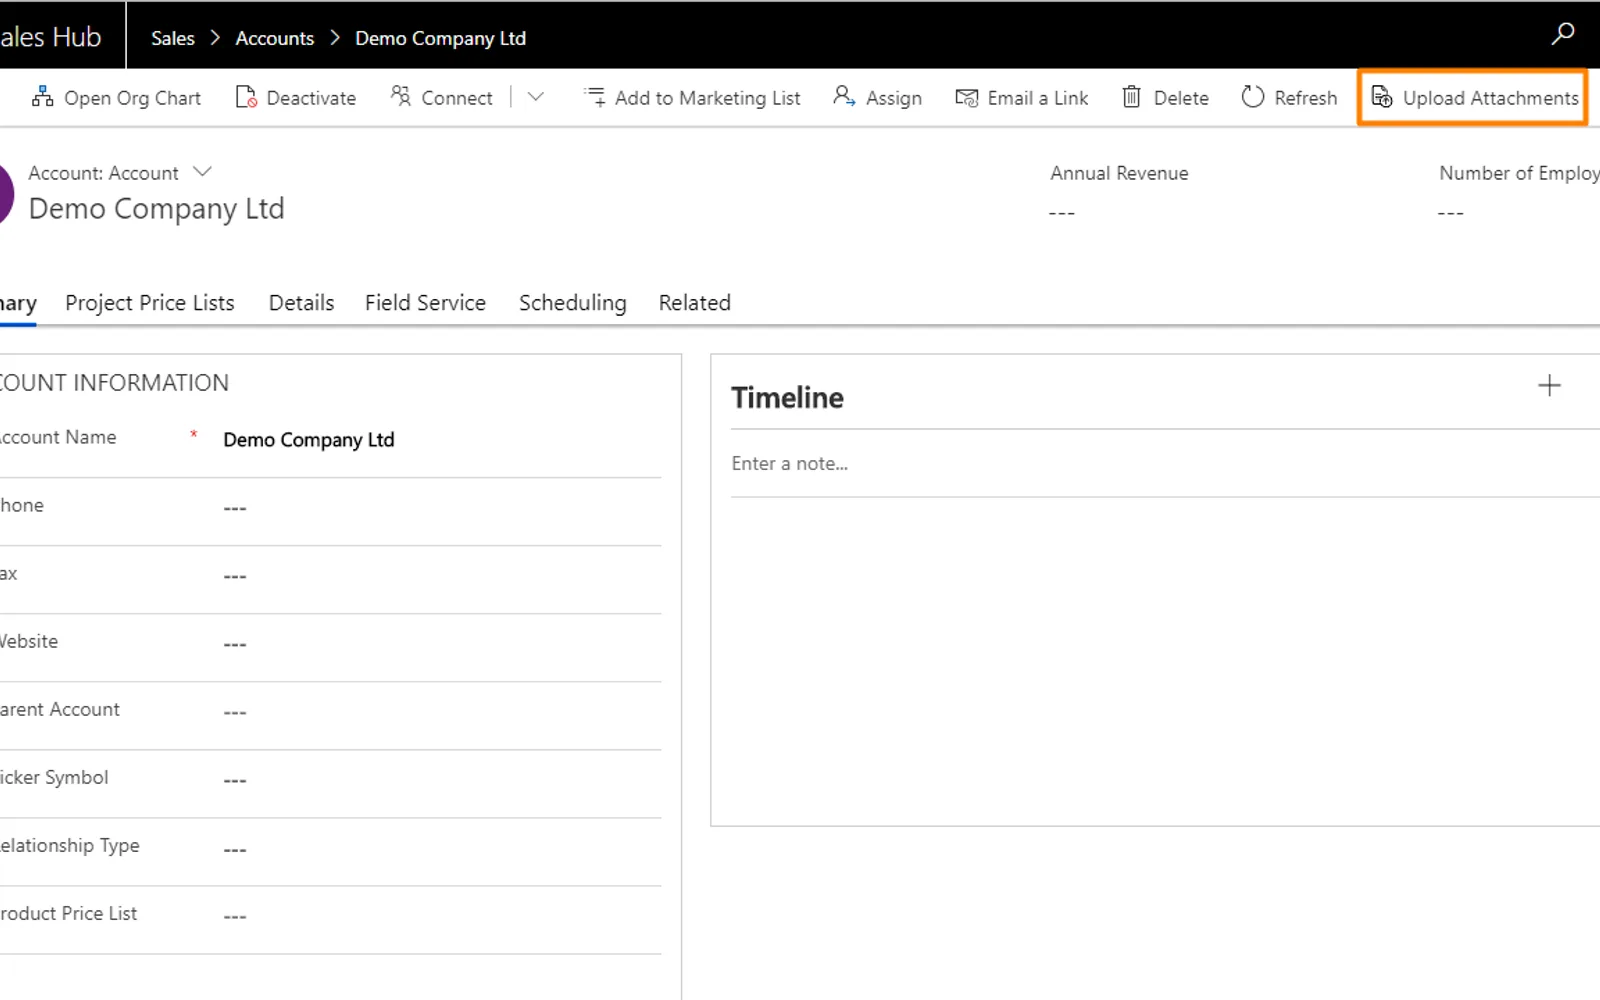Click the Upload Attachments file icon
The height and width of the screenshot is (1000, 1600).
[1381, 97]
